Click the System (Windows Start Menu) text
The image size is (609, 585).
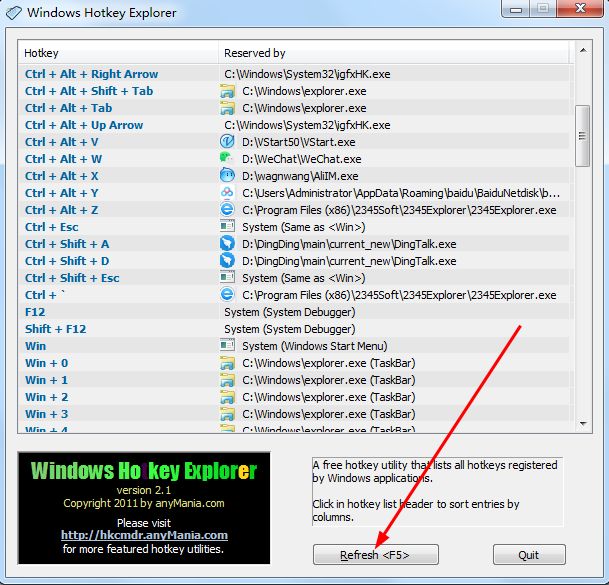point(315,346)
